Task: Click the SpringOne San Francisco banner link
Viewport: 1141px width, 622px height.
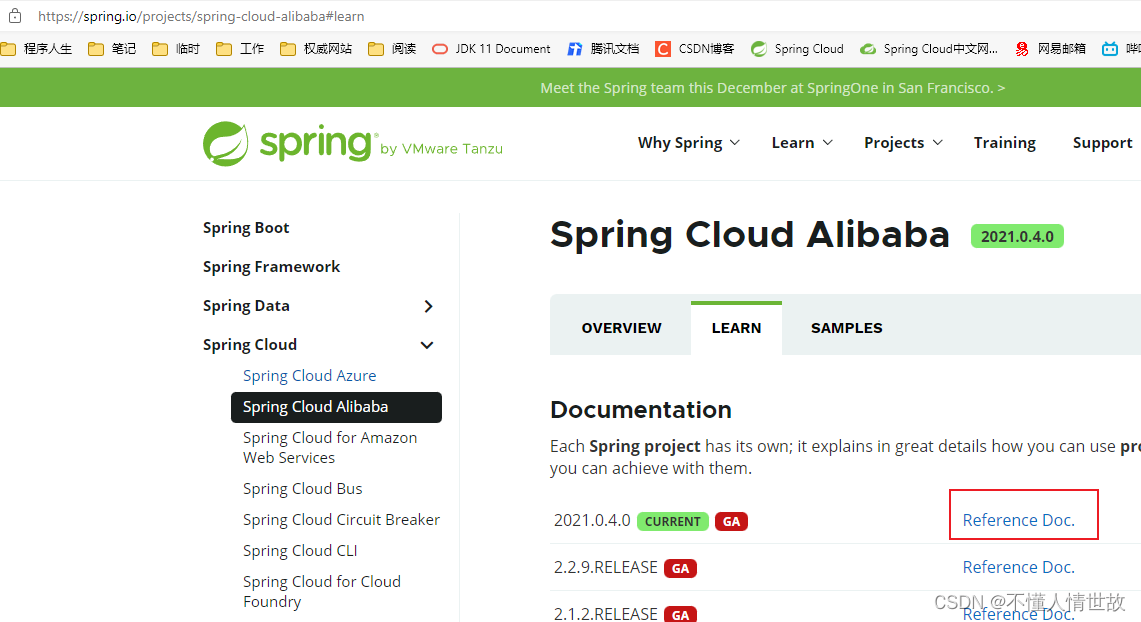Action: click(x=772, y=87)
